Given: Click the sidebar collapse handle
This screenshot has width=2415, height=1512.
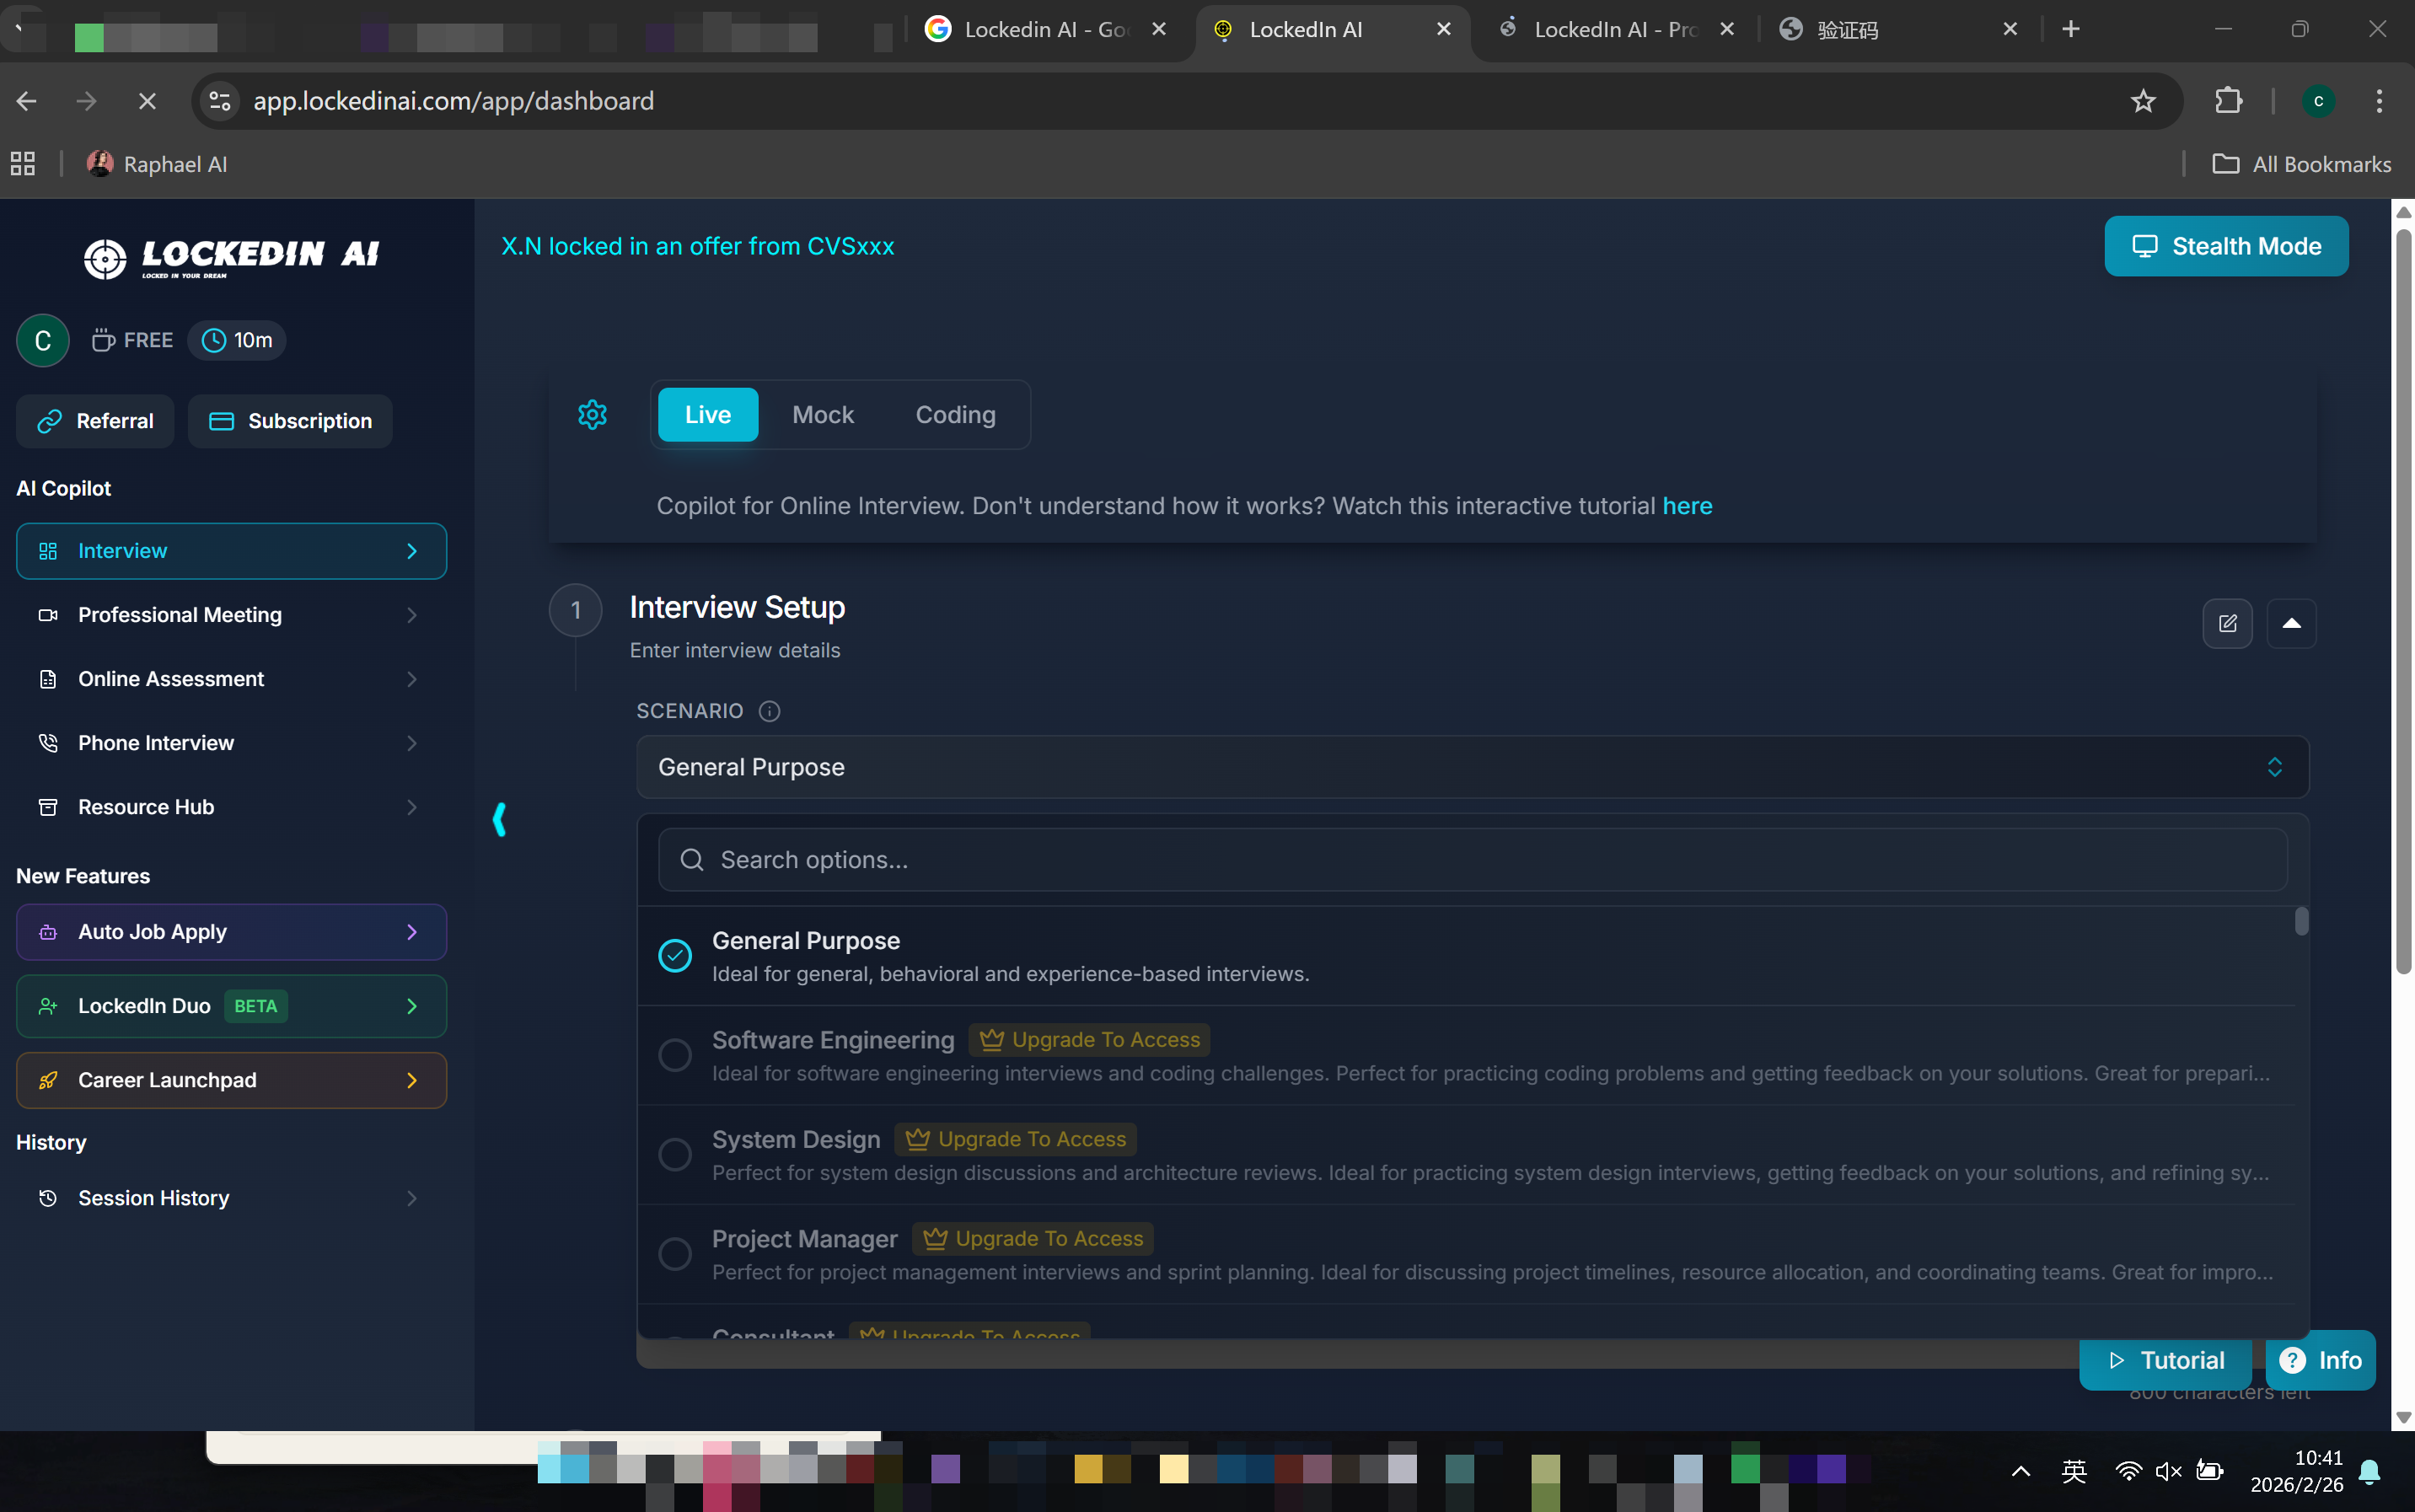Looking at the screenshot, I should (x=499, y=819).
